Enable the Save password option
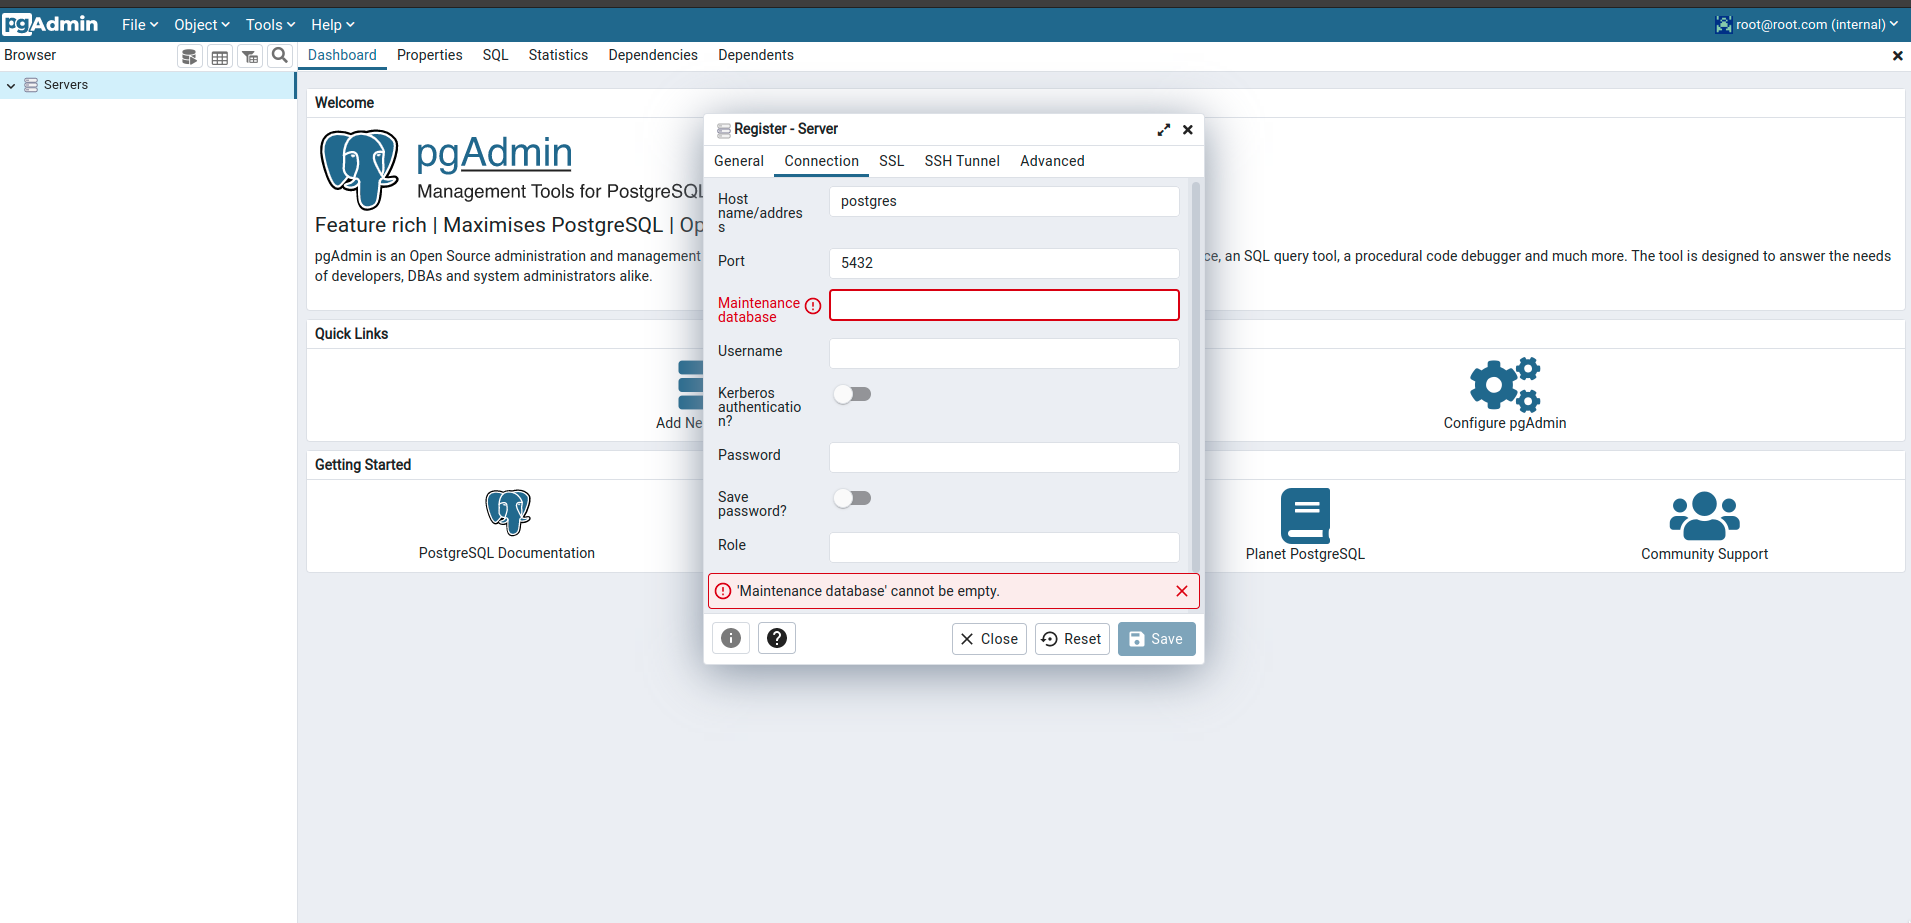 point(852,497)
